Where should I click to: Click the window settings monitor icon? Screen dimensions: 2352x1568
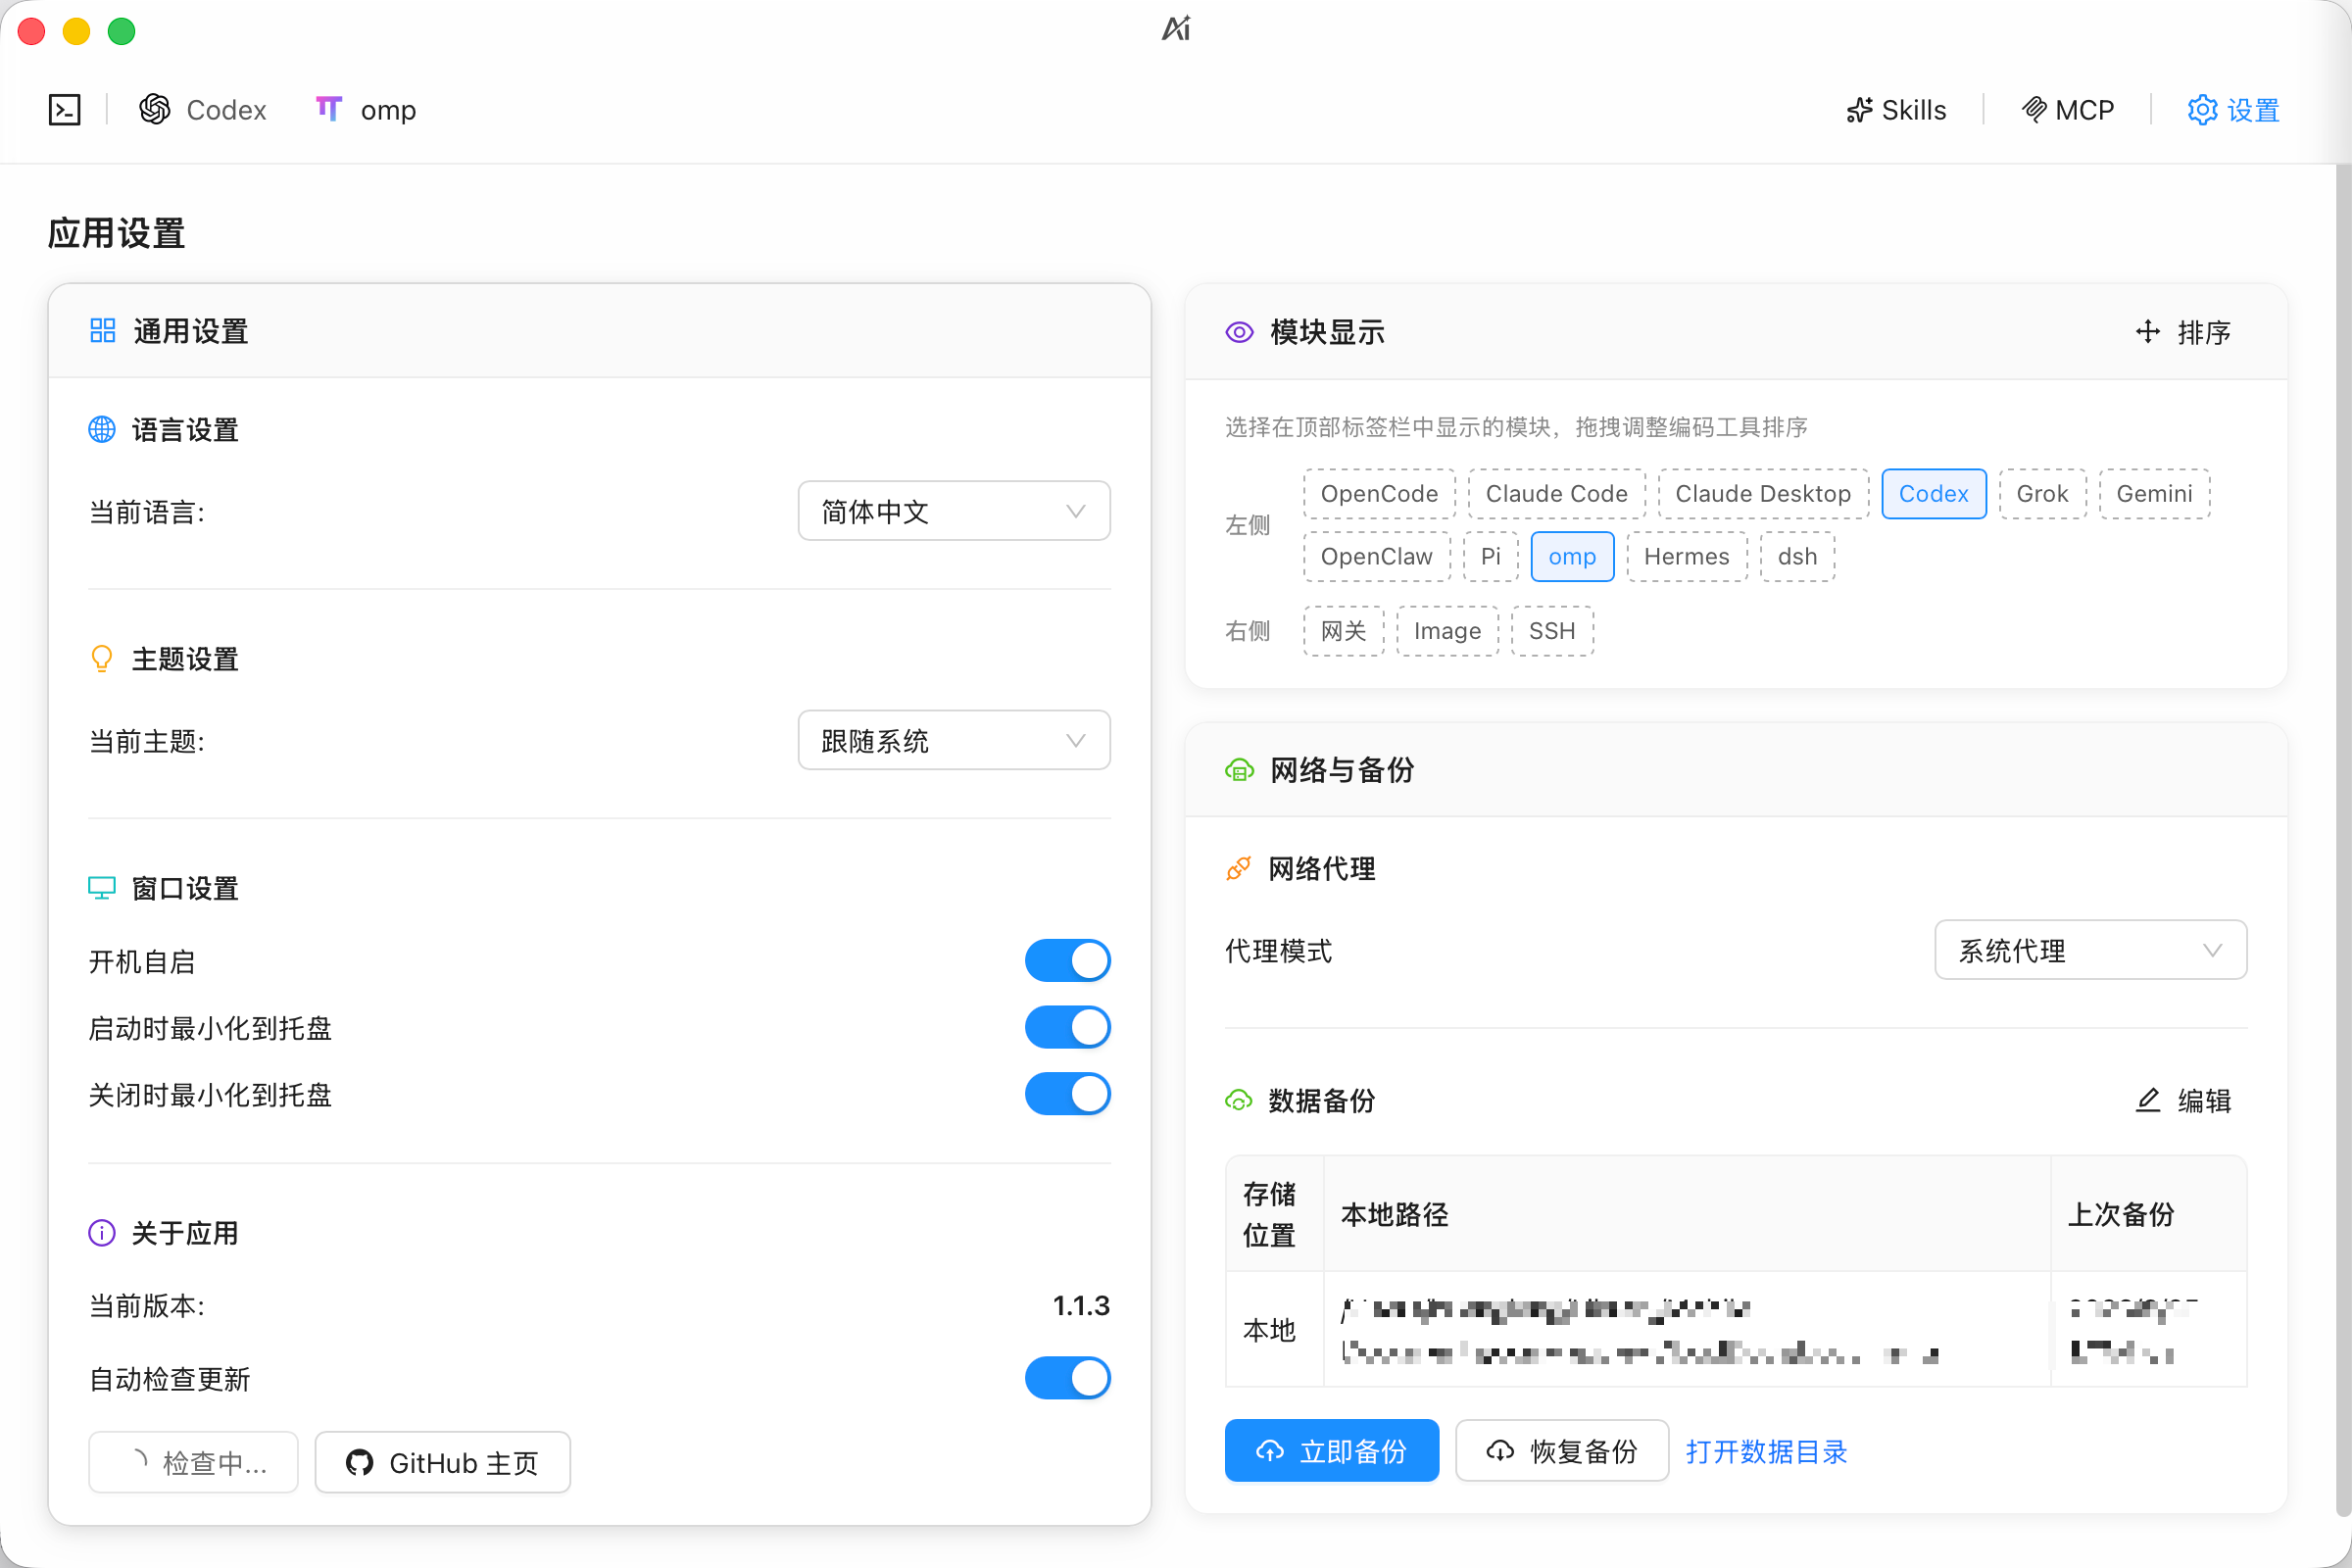(x=102, y=888)
